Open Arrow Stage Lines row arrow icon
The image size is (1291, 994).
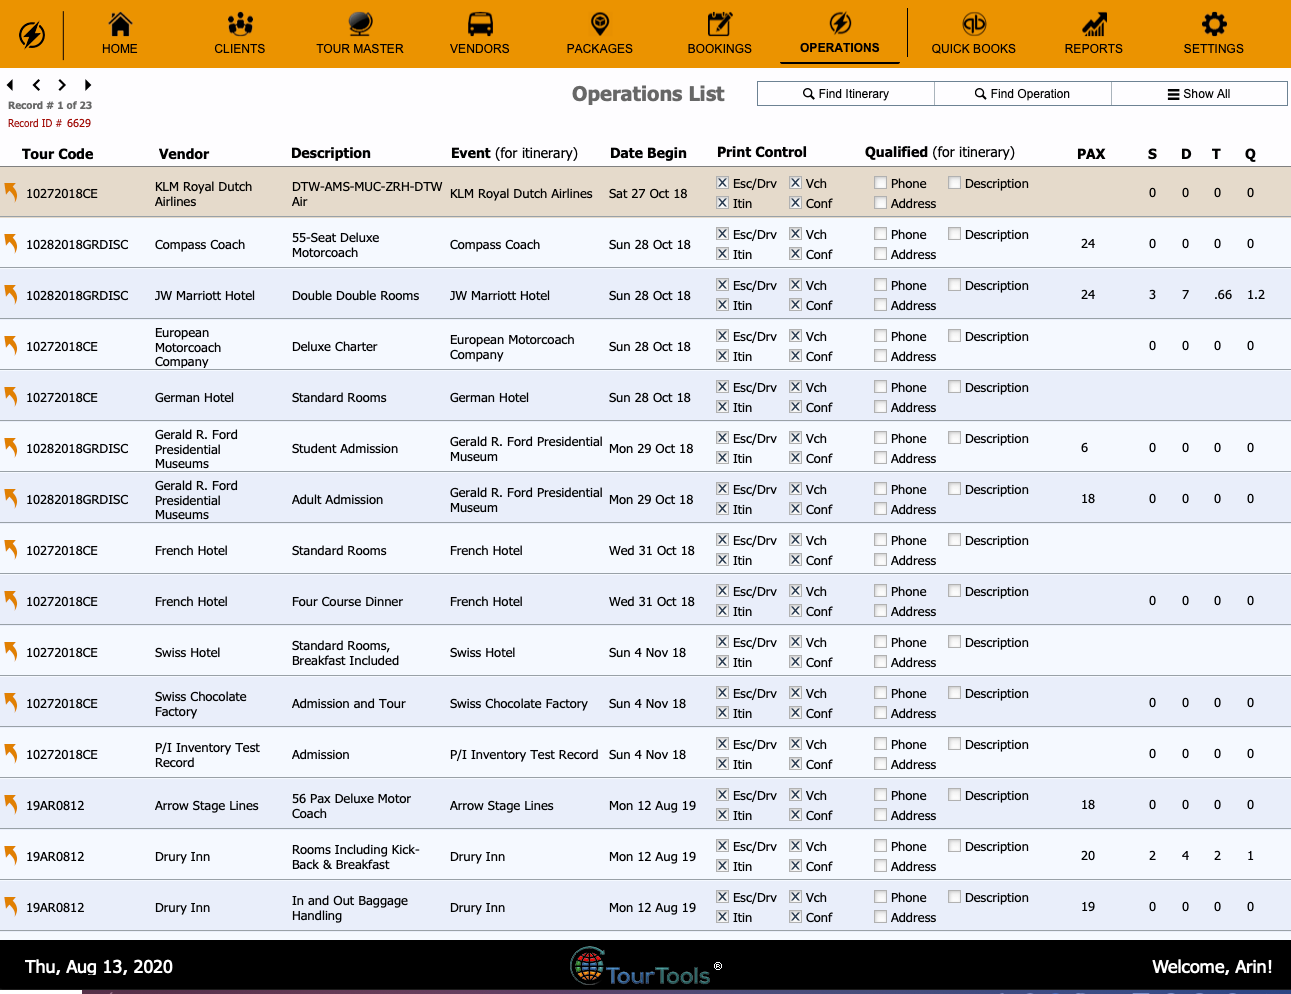click(11, 804)
